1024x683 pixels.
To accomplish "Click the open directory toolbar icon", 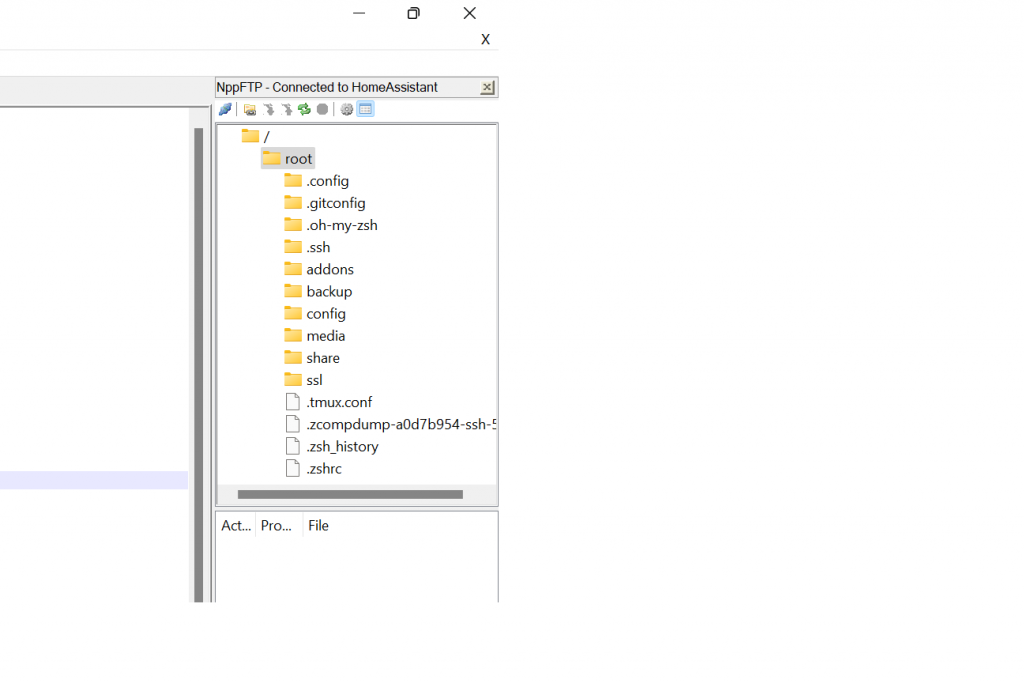I will [x=249, y=109].
